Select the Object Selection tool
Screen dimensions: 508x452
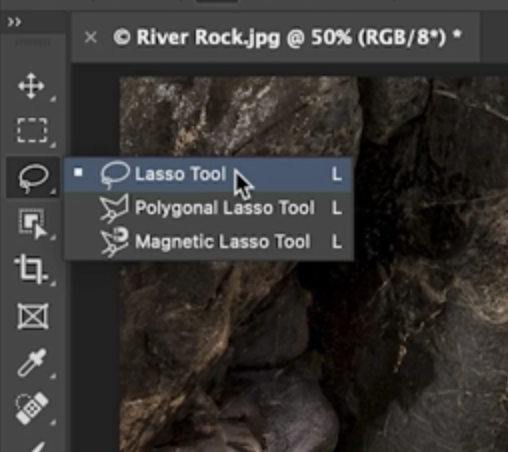[33, 223]
